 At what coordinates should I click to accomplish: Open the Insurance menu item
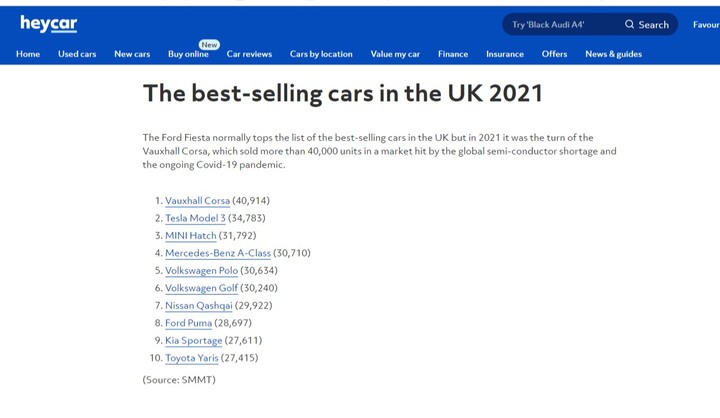tap(505, 54)
